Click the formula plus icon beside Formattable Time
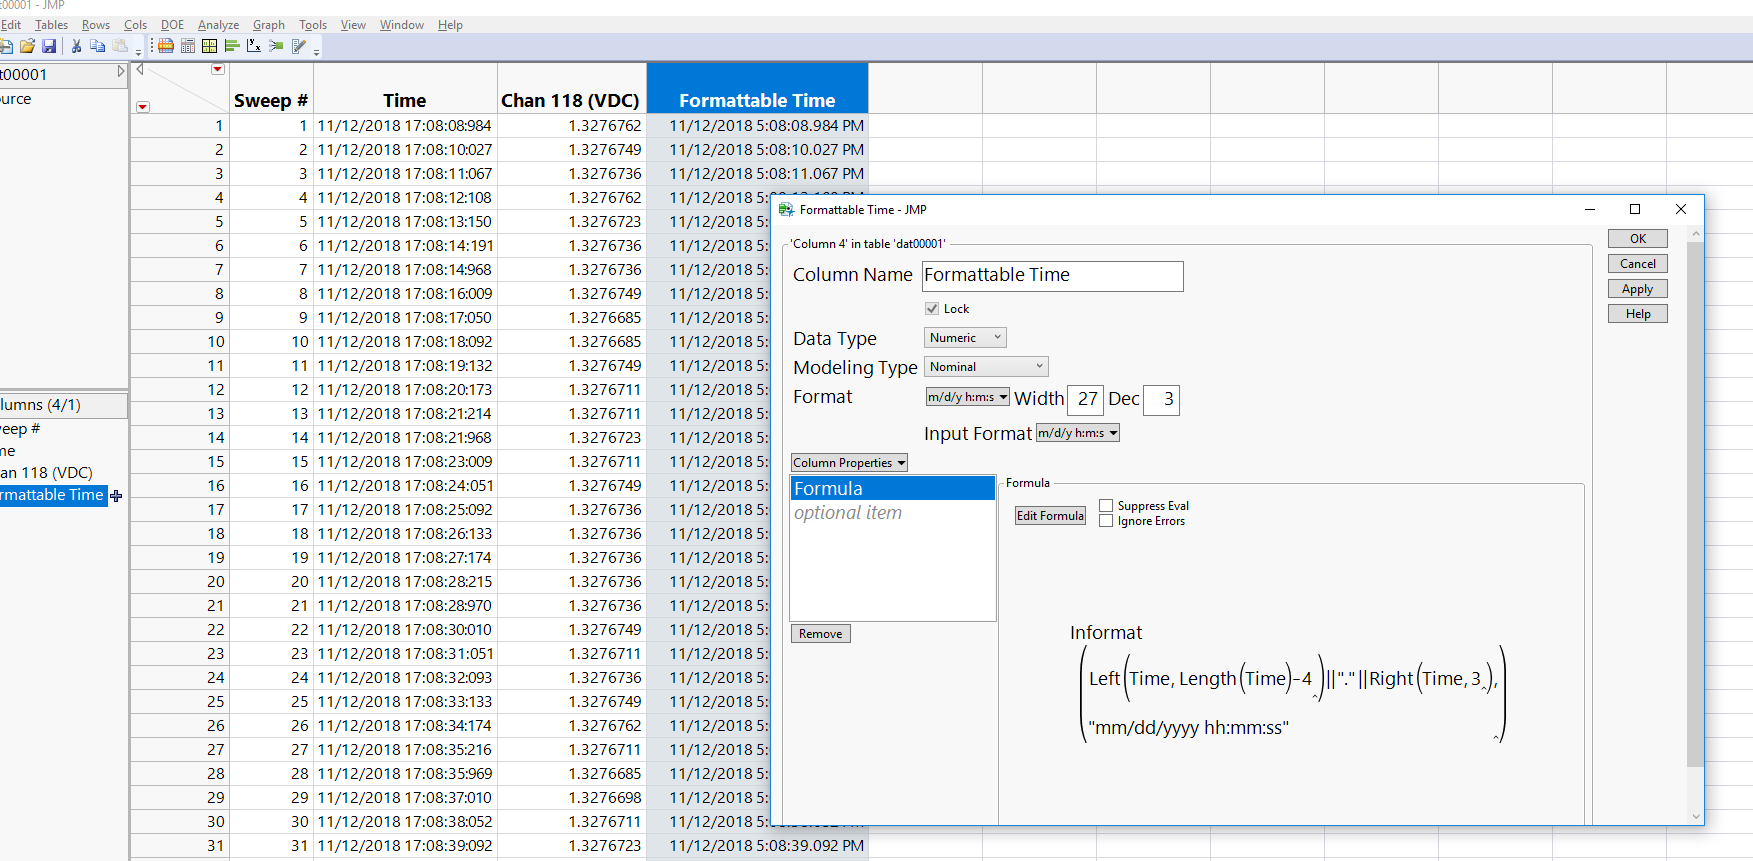The height and width of the screenshot is (861, 1753). [x=116, y=496]
